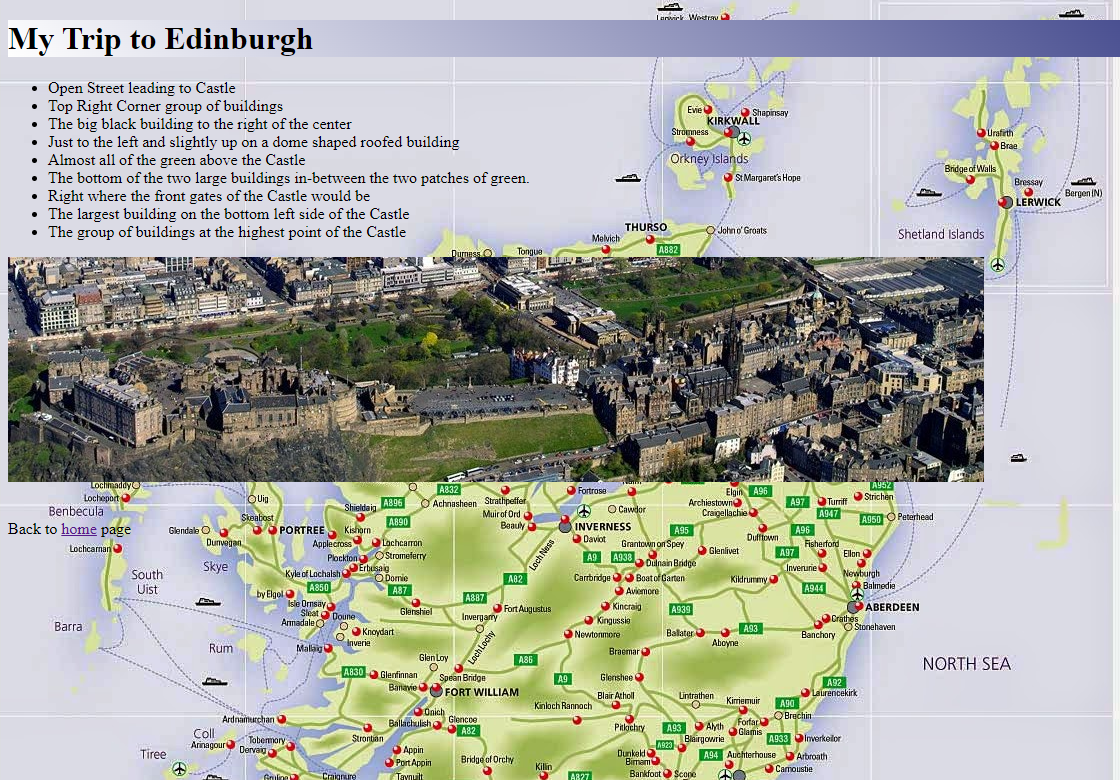Click the Orkney Islands label
Viewport: 1120px width, 780px height.
[709, 159]
